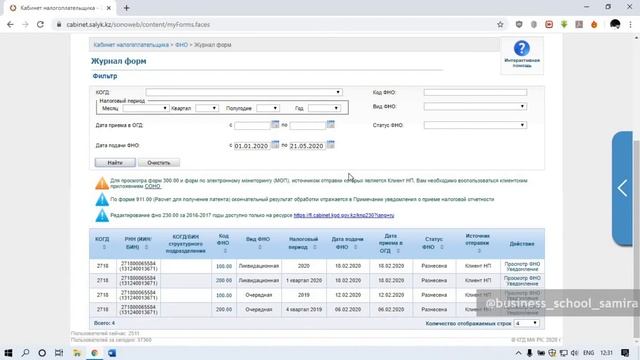Close the 'Кабинет налогоплательщика' tab
The image size is (640, 360).
point(109,8)
